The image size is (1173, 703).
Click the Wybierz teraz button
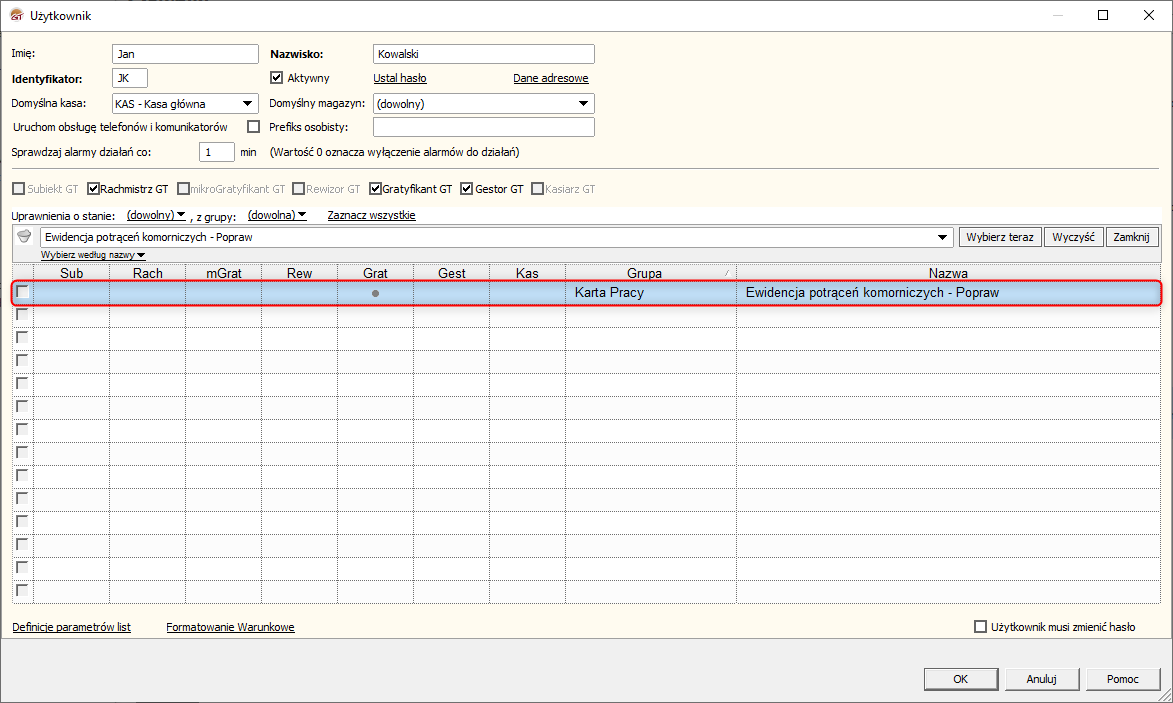1000,237
